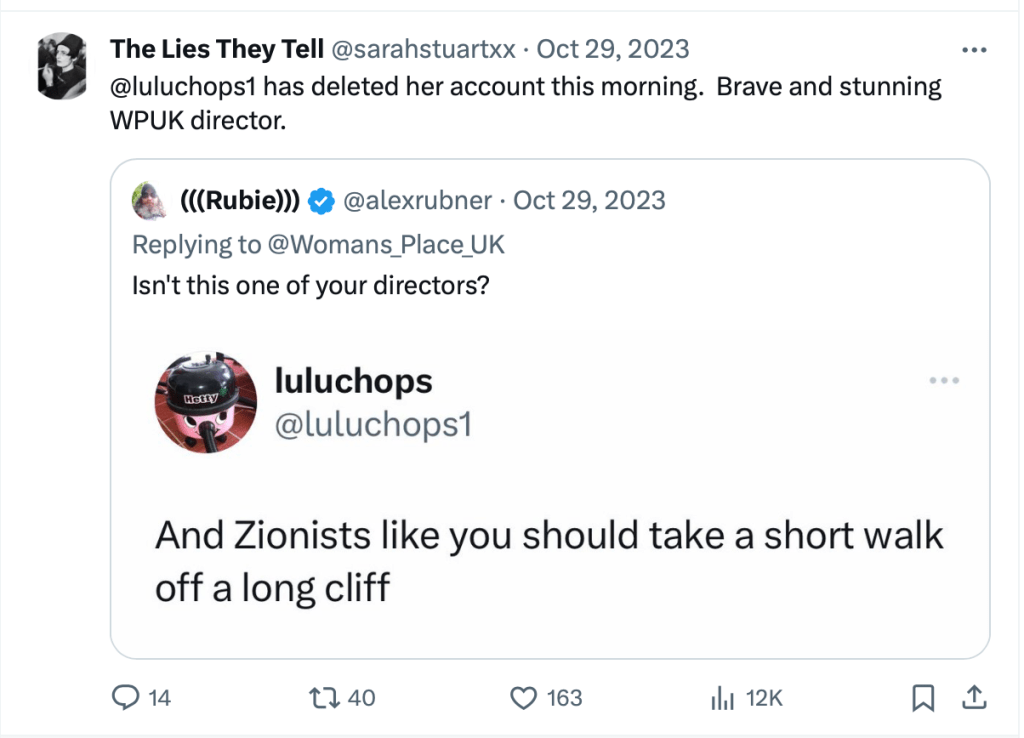The width and height of the screenshot is (1024, 738).
Task: Click the reply speech bubble icon
Action: (x=125, y=697)
